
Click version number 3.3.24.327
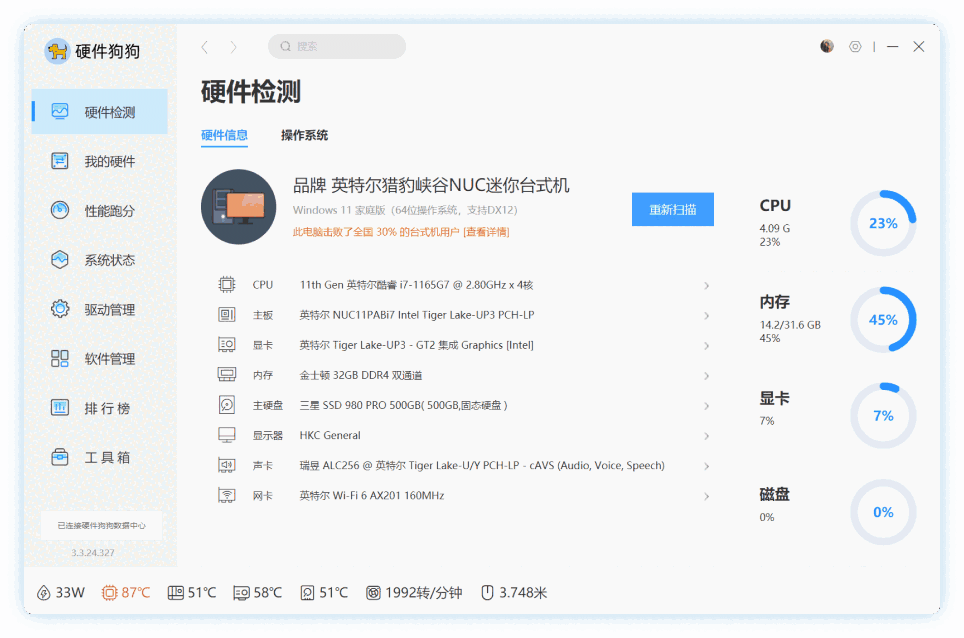click(93, 553)
